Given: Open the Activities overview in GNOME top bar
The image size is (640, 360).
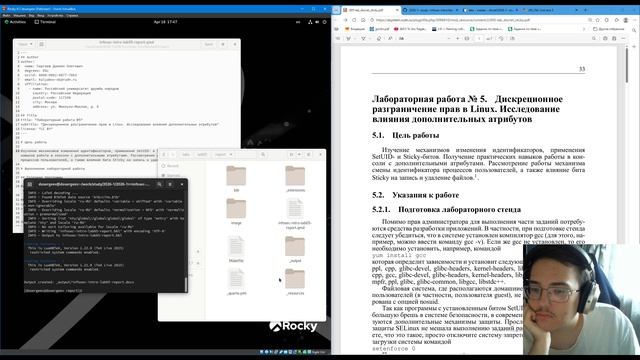Looking at the screenshot, I should [16, 22].
